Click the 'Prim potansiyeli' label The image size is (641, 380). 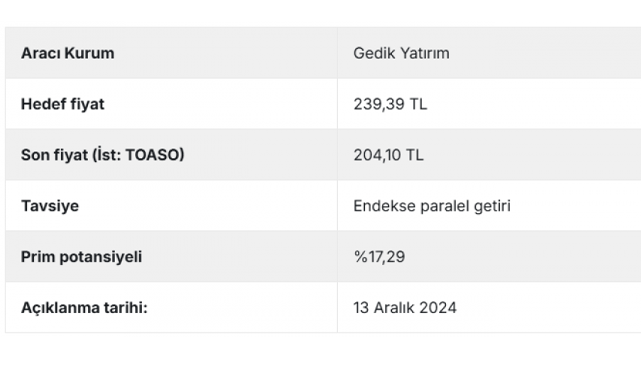81,257
